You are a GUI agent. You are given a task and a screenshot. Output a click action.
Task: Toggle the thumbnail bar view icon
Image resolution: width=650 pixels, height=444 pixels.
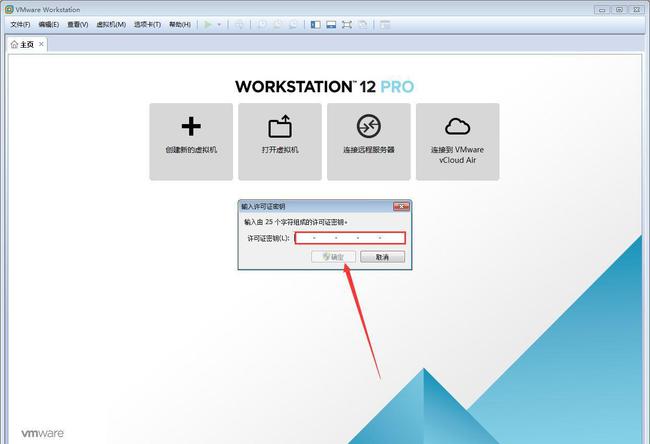(331, 25)
